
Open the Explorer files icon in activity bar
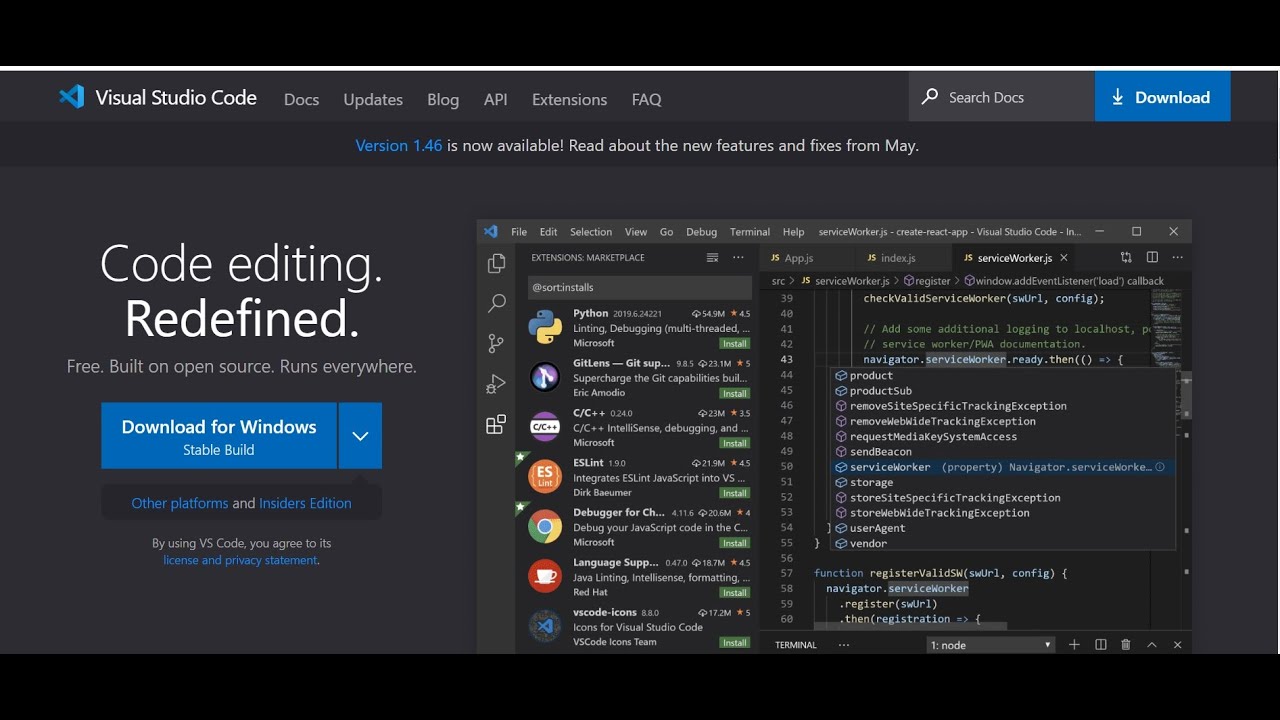(496, 264)
